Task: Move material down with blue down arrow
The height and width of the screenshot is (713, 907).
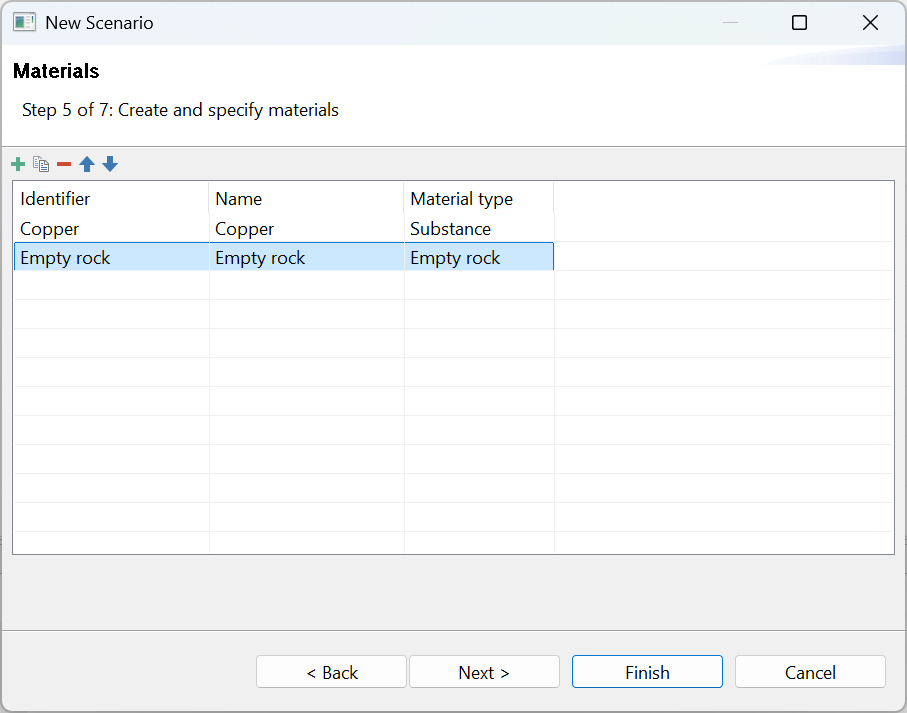Action: point(110,164)
